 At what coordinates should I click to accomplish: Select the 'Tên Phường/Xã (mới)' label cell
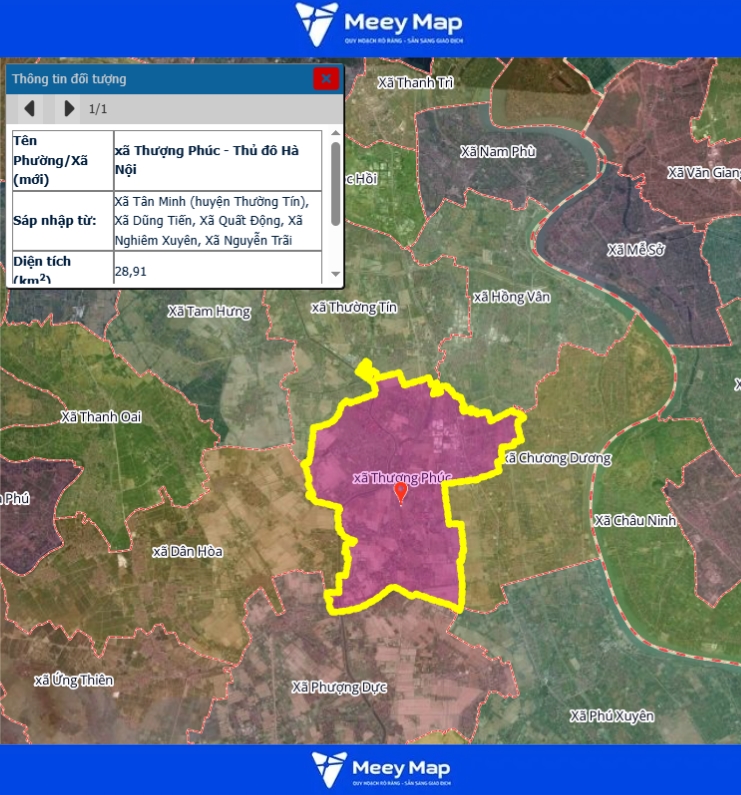[63, 160]
